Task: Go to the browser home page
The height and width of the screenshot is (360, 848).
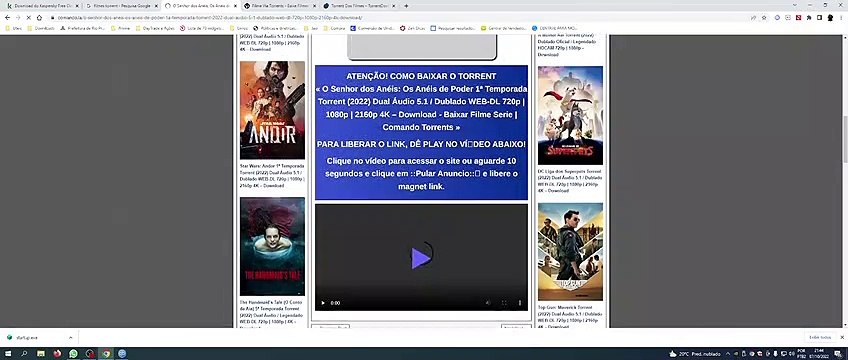Action: 39,17
